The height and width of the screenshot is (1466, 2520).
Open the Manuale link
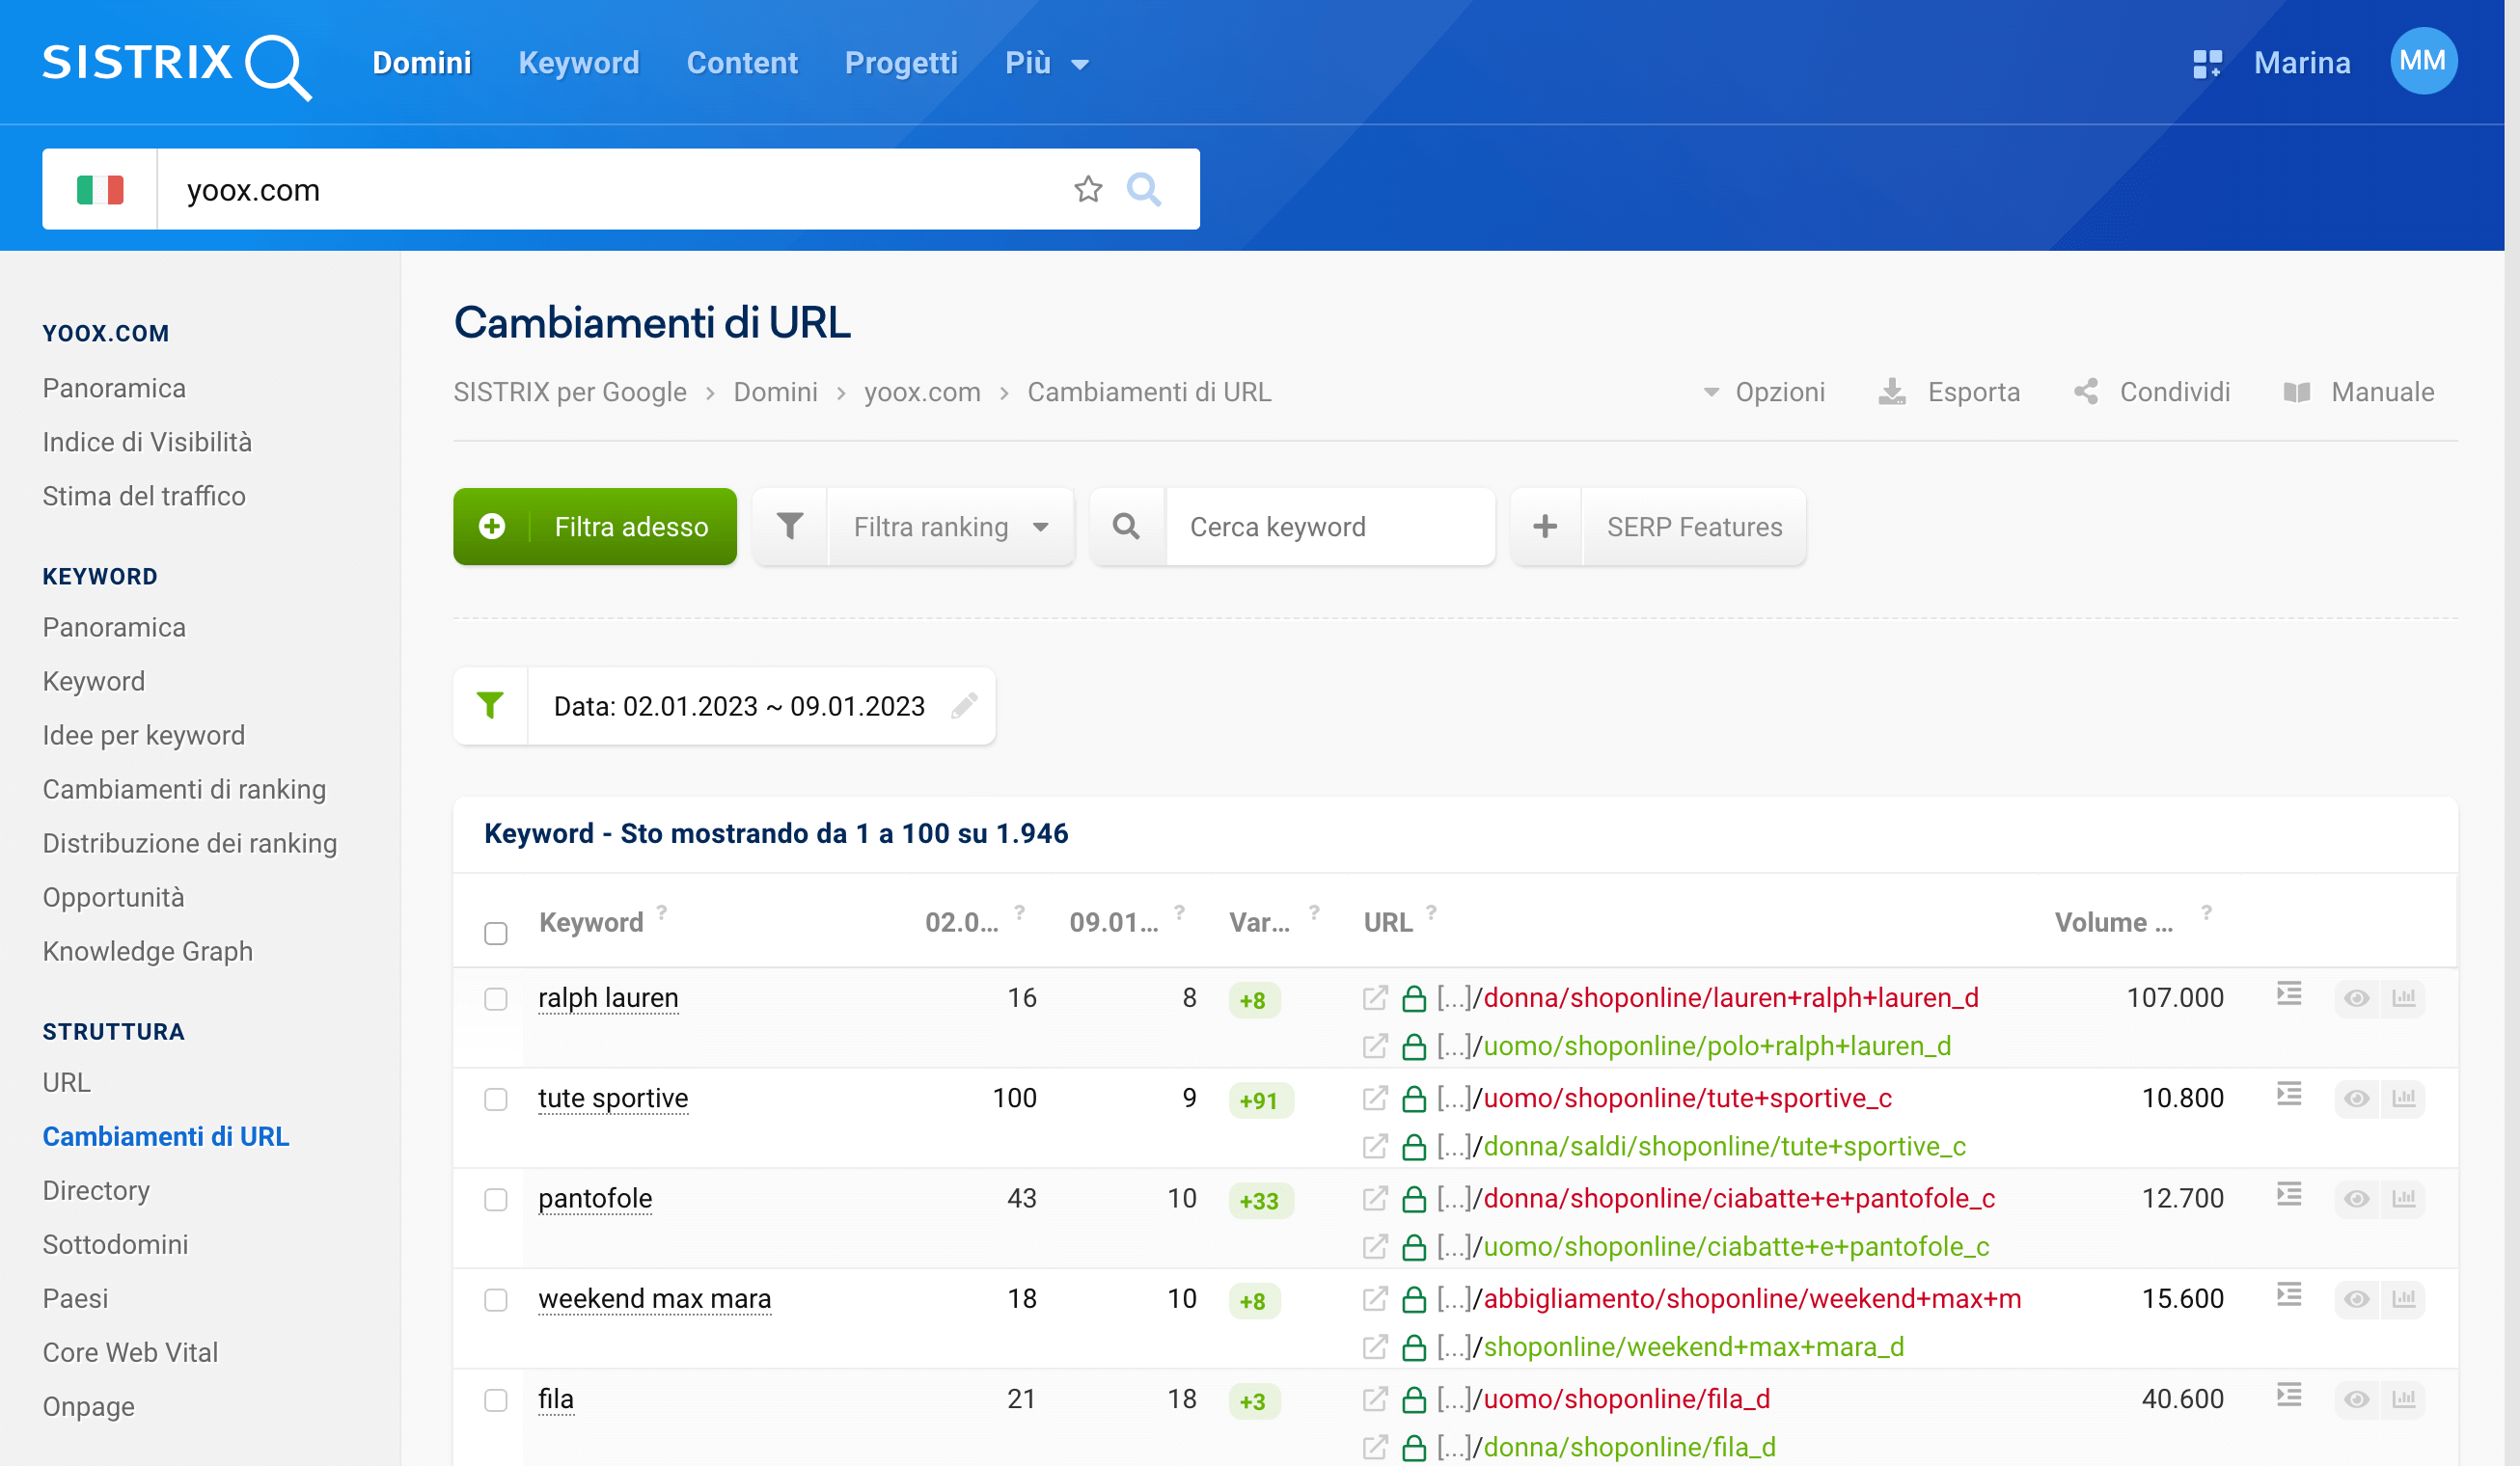tap(2358, 392)
